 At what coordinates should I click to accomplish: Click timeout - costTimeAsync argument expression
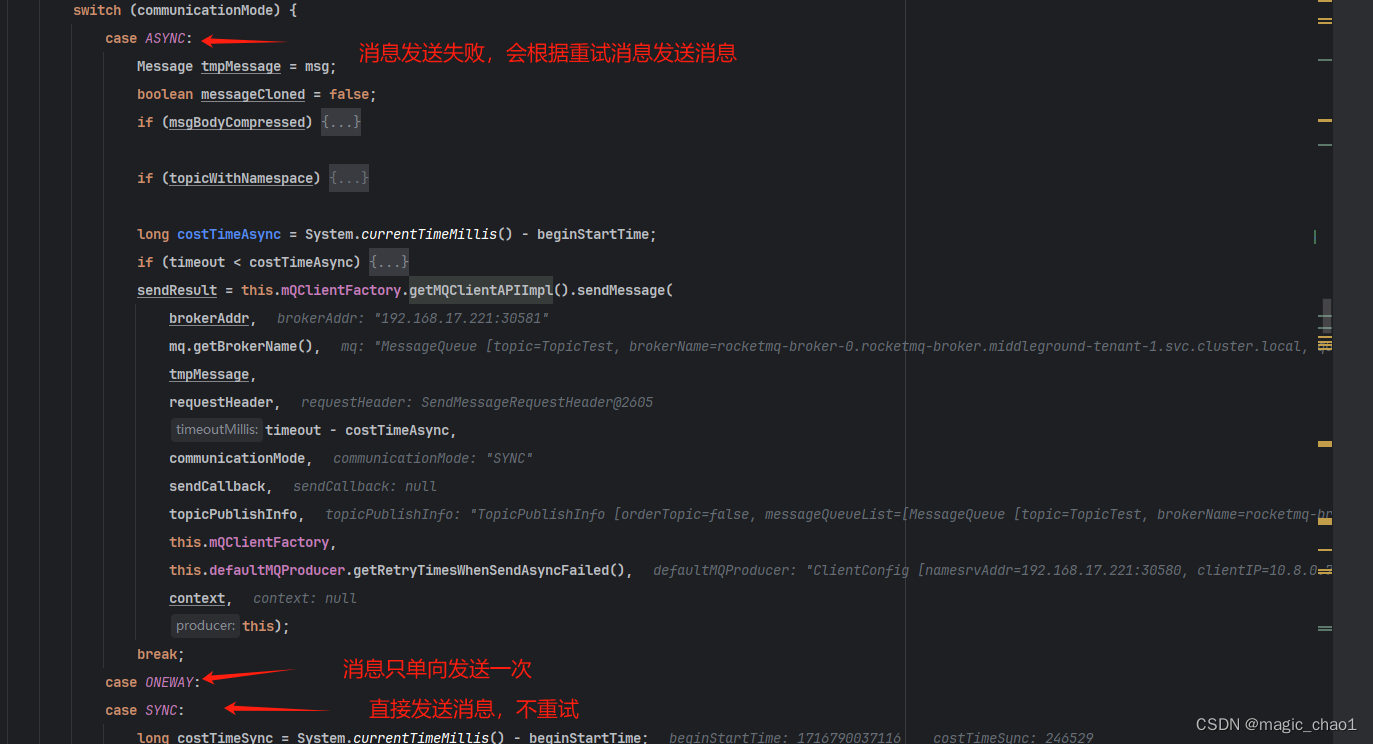tap(357, 430)
